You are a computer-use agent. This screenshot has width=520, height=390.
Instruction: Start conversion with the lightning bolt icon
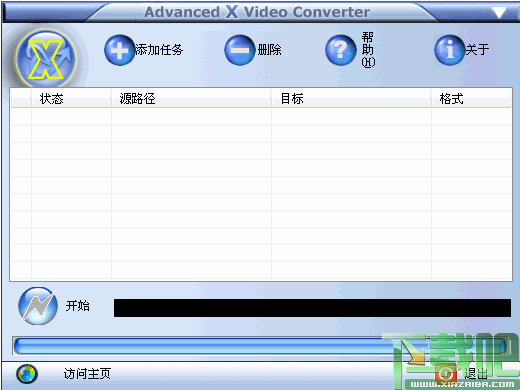(38, 306)
